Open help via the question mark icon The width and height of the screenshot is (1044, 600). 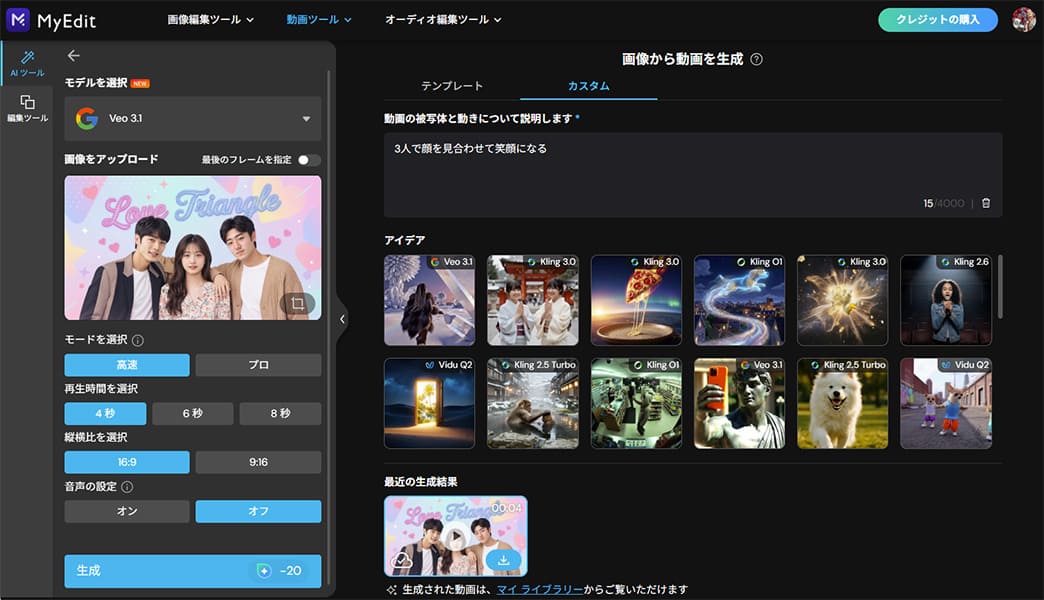(x=758, y=58)
